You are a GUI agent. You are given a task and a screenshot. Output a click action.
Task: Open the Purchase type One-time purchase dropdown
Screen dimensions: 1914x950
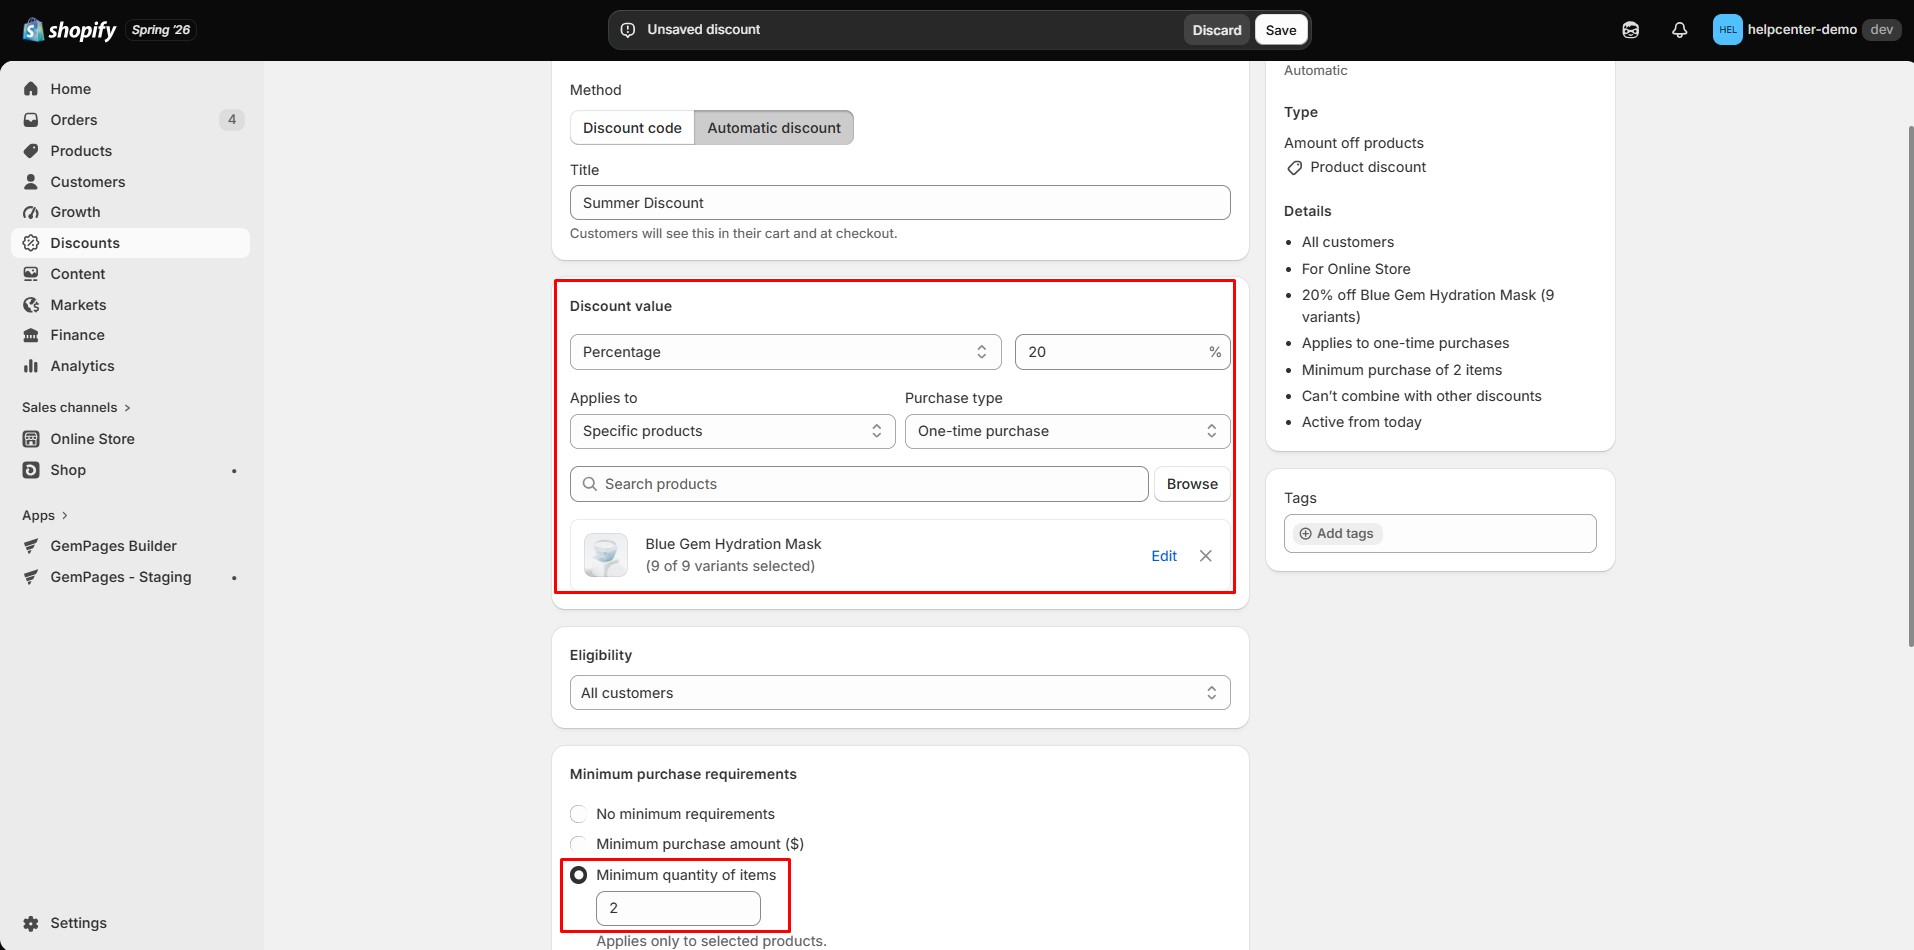click(x=1067, y=431)
